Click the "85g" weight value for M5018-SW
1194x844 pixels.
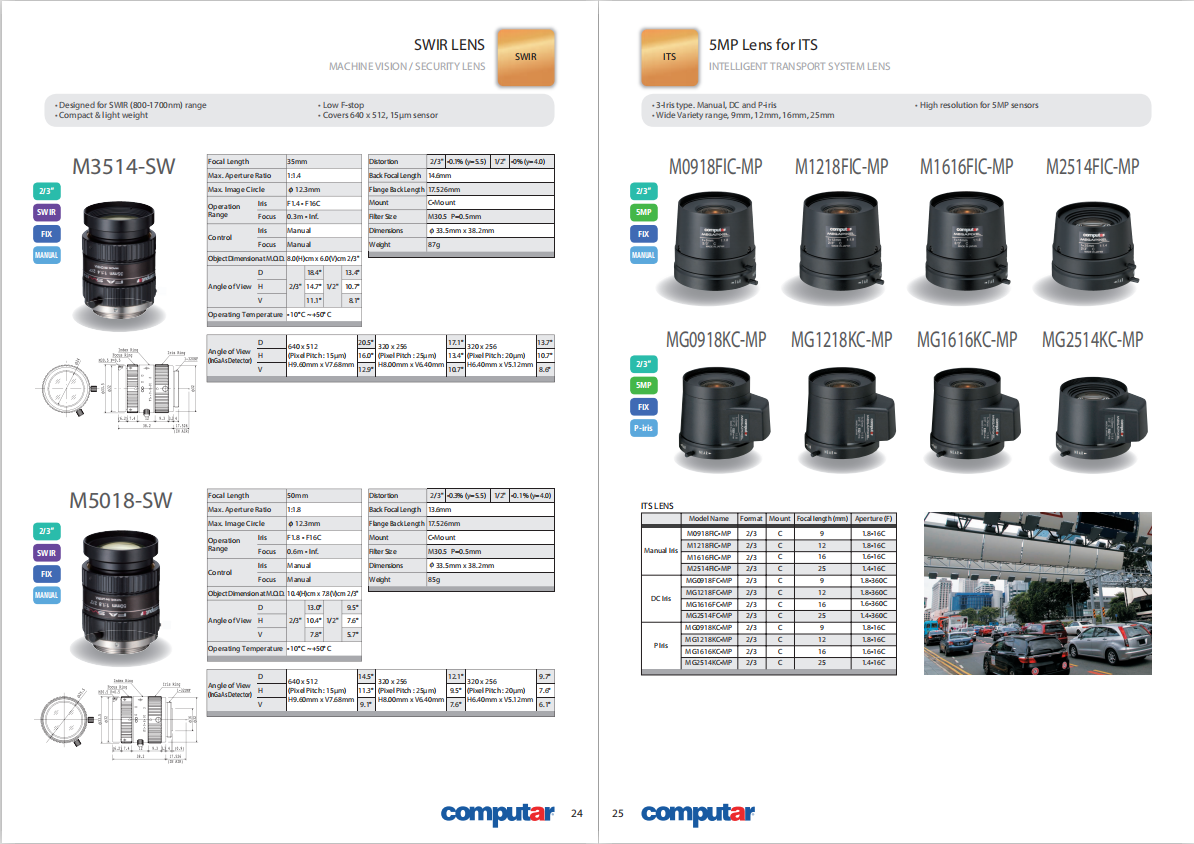point(434,580)
